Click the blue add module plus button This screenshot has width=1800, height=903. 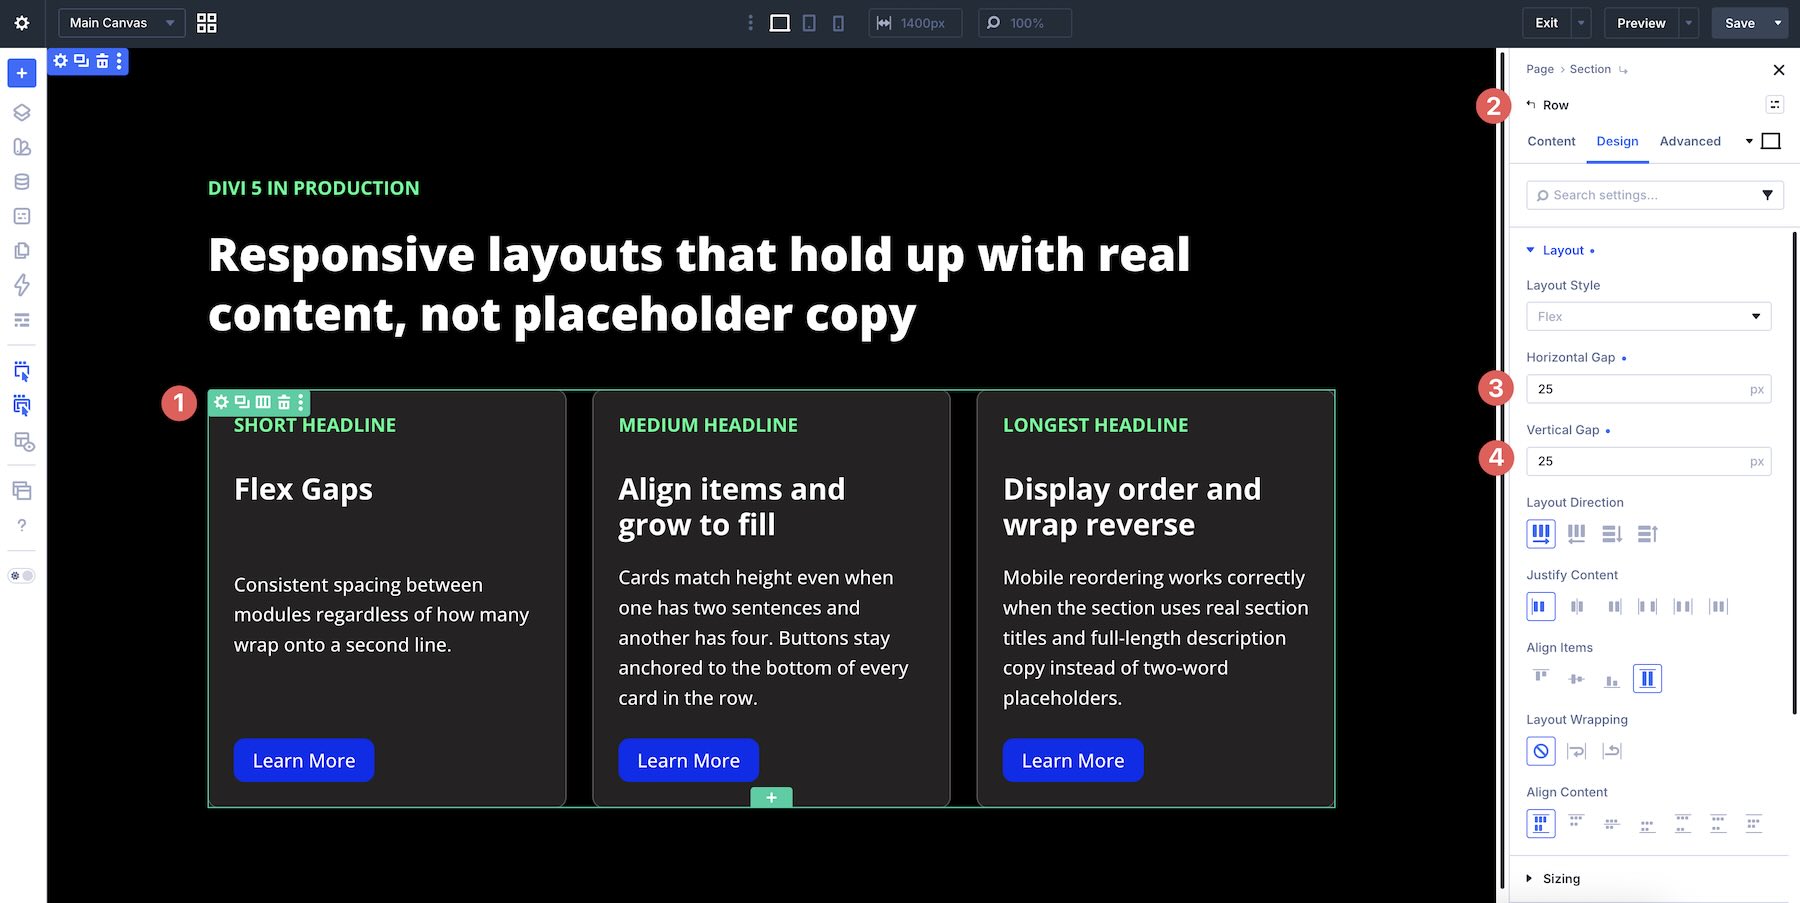(x=22, y=73)
